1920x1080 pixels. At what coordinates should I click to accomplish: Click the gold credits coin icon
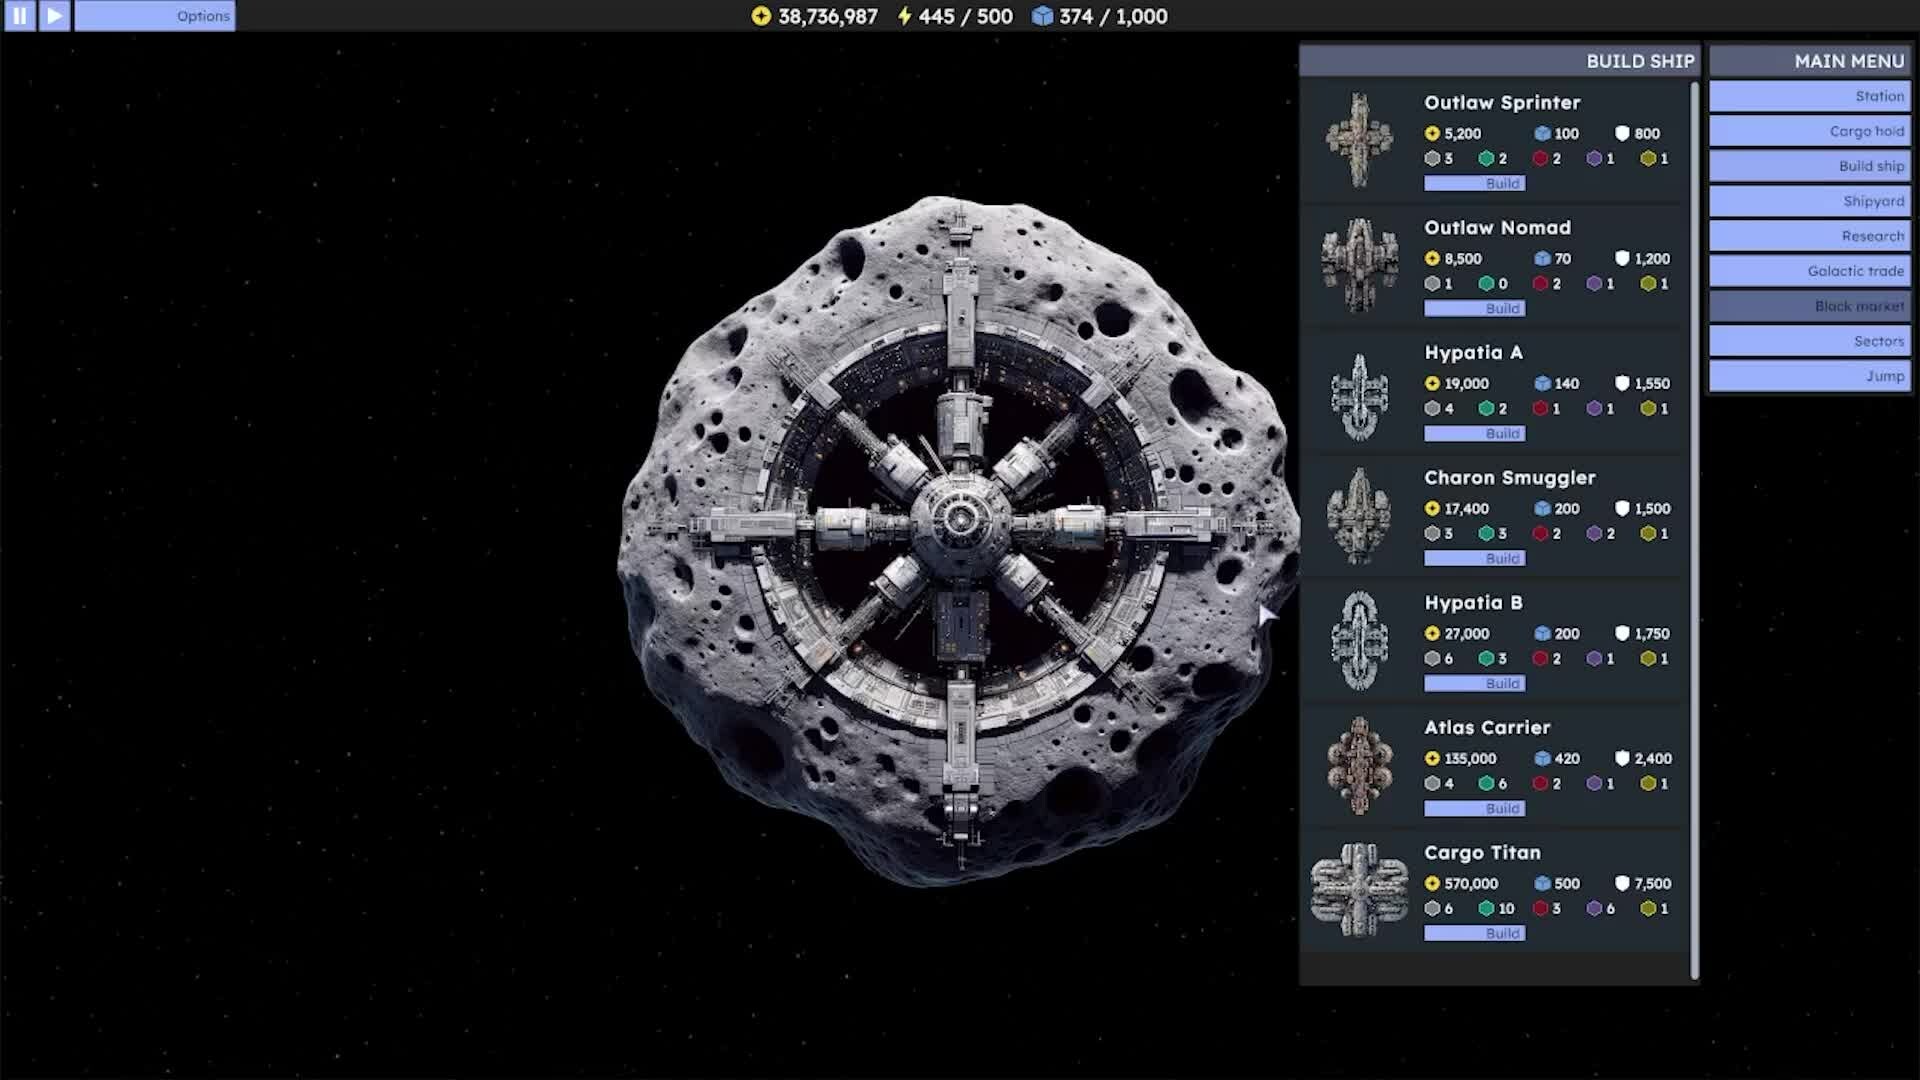(x=761, y=16)
